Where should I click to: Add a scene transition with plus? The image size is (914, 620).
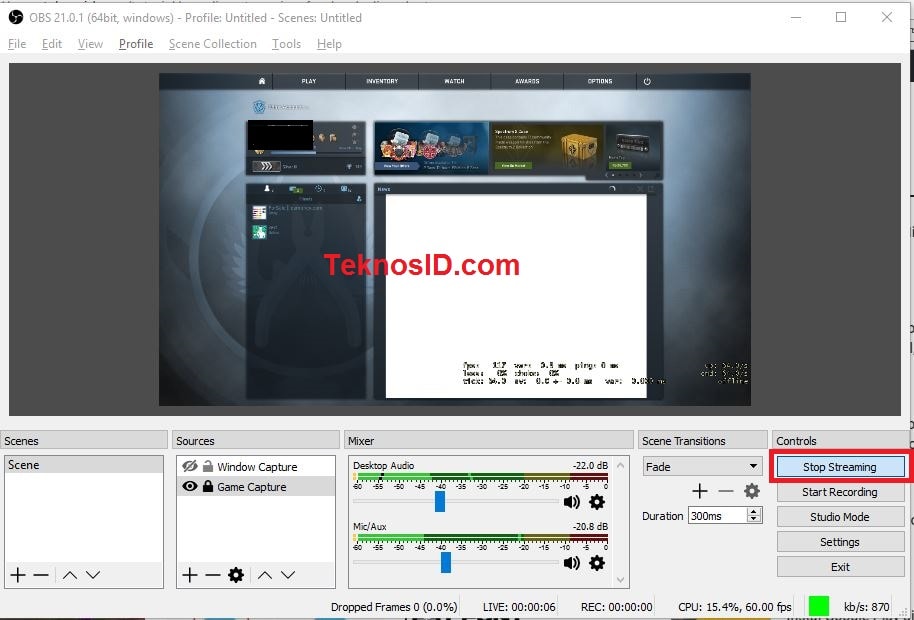coord(700,491)
